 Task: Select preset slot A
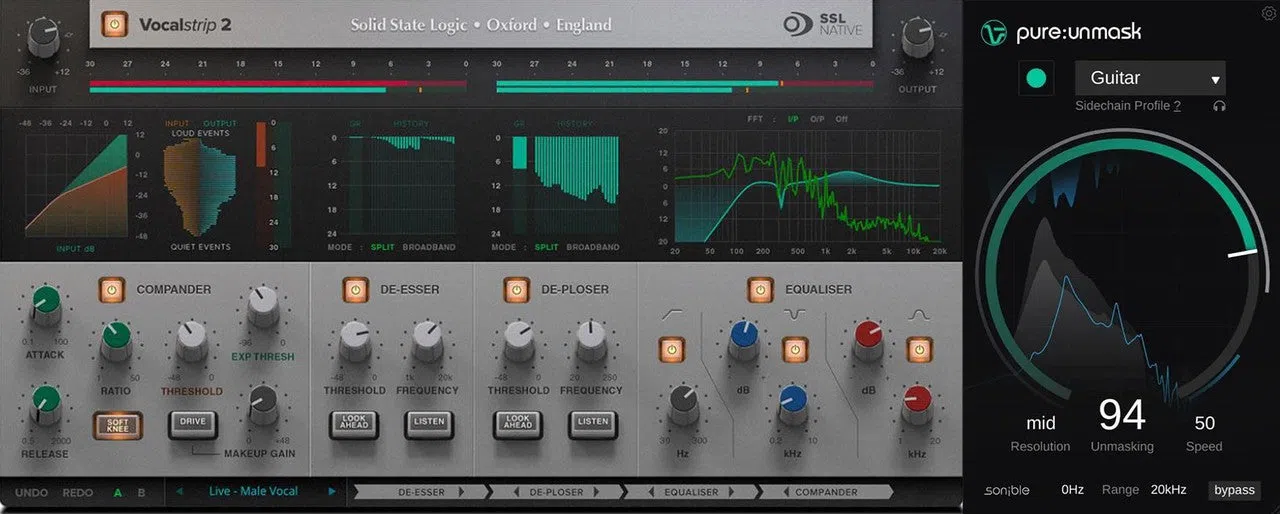118,492
